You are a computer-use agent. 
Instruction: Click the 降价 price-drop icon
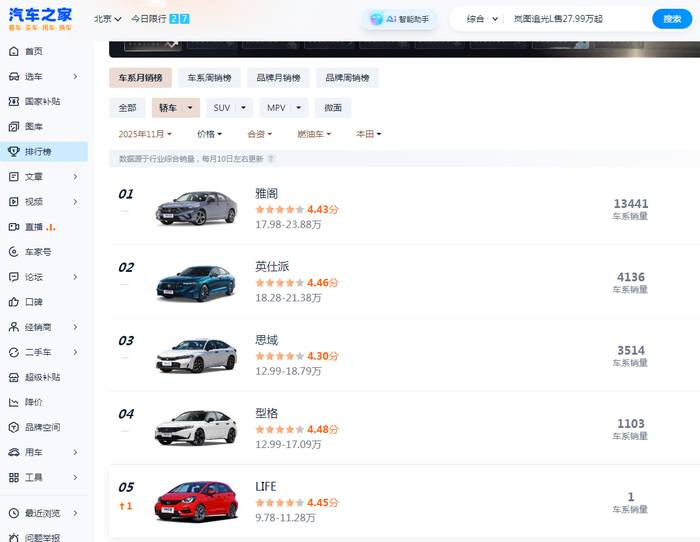point(14,402)
